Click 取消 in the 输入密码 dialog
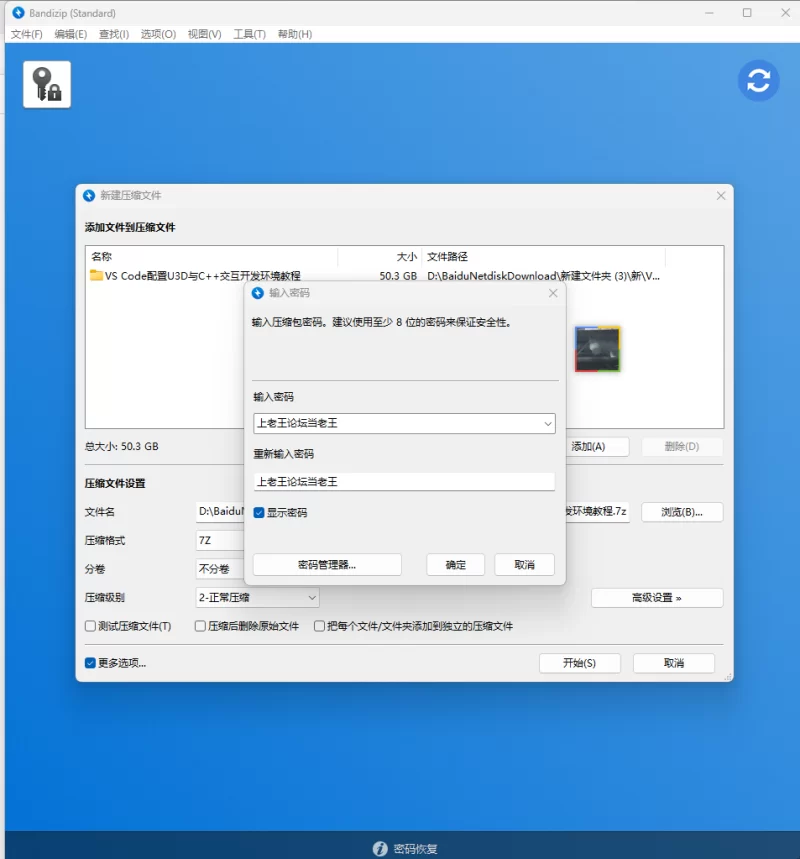The image size is (800, 859). pos(524,565)
